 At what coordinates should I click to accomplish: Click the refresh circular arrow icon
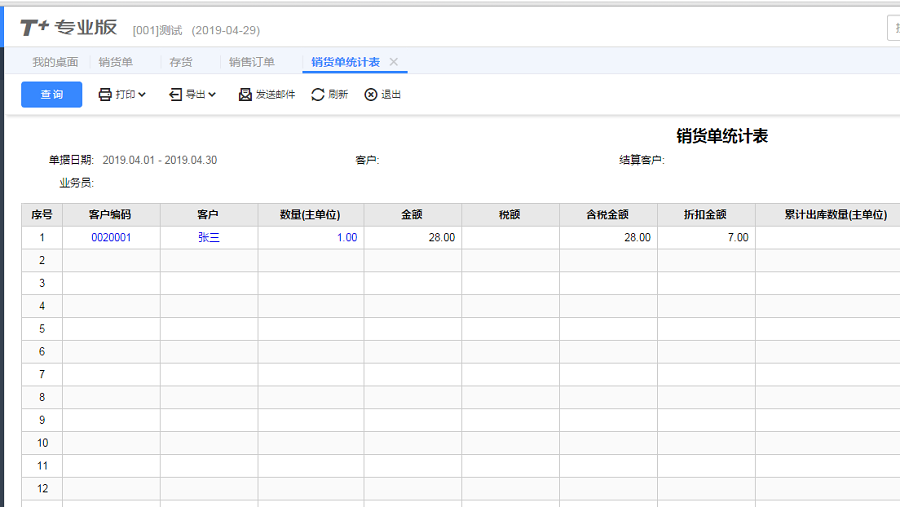pos(318,95)
